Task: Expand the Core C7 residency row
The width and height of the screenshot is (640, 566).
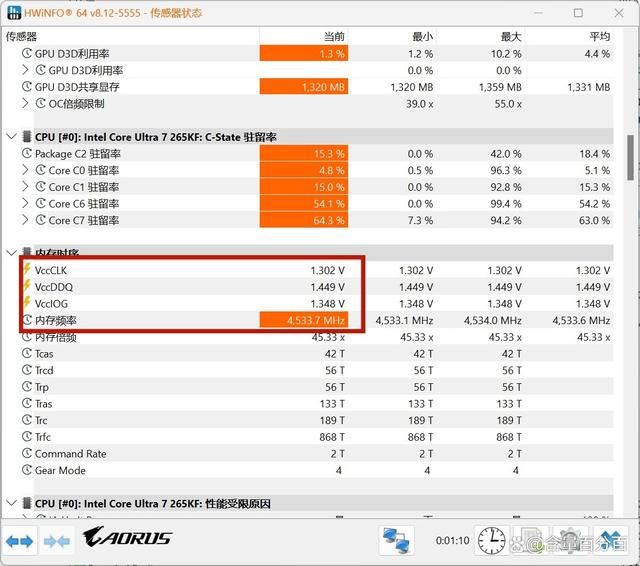Action: tap(27, 220)
